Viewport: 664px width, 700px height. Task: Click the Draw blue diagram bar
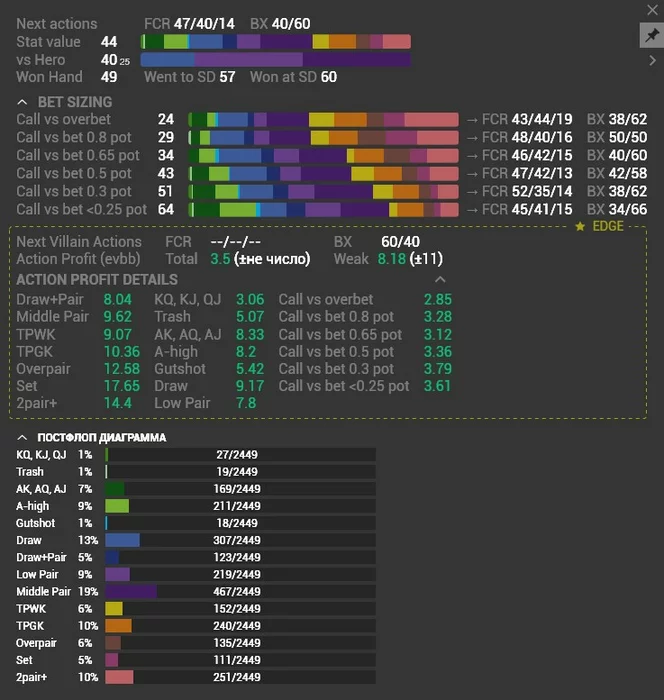click(122, 540)
